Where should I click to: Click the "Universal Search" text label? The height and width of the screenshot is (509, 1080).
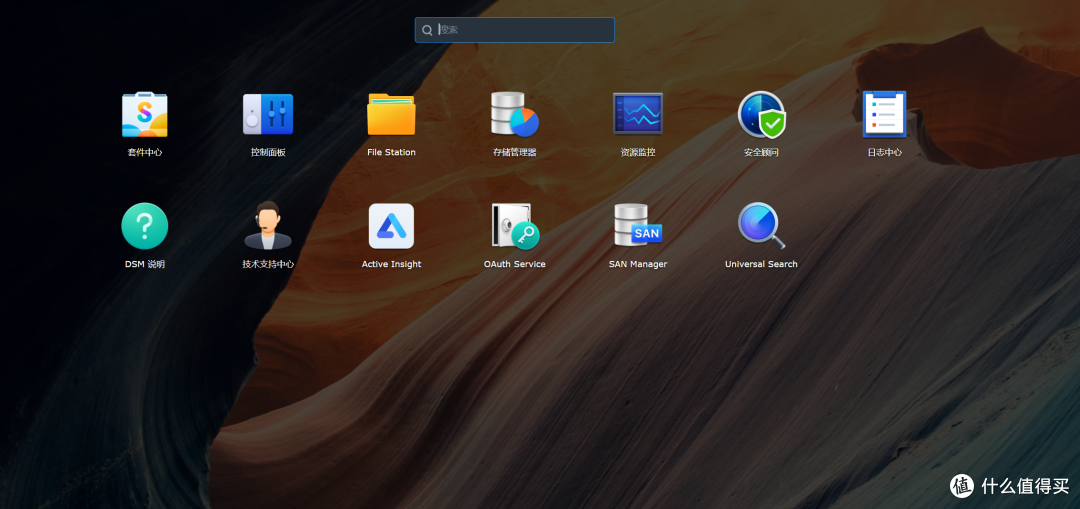(x=761, y=264)
